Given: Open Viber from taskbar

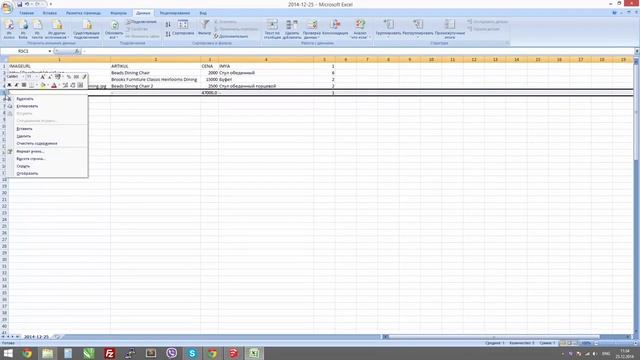Looking at the screenshot, I should click(171, 353).
